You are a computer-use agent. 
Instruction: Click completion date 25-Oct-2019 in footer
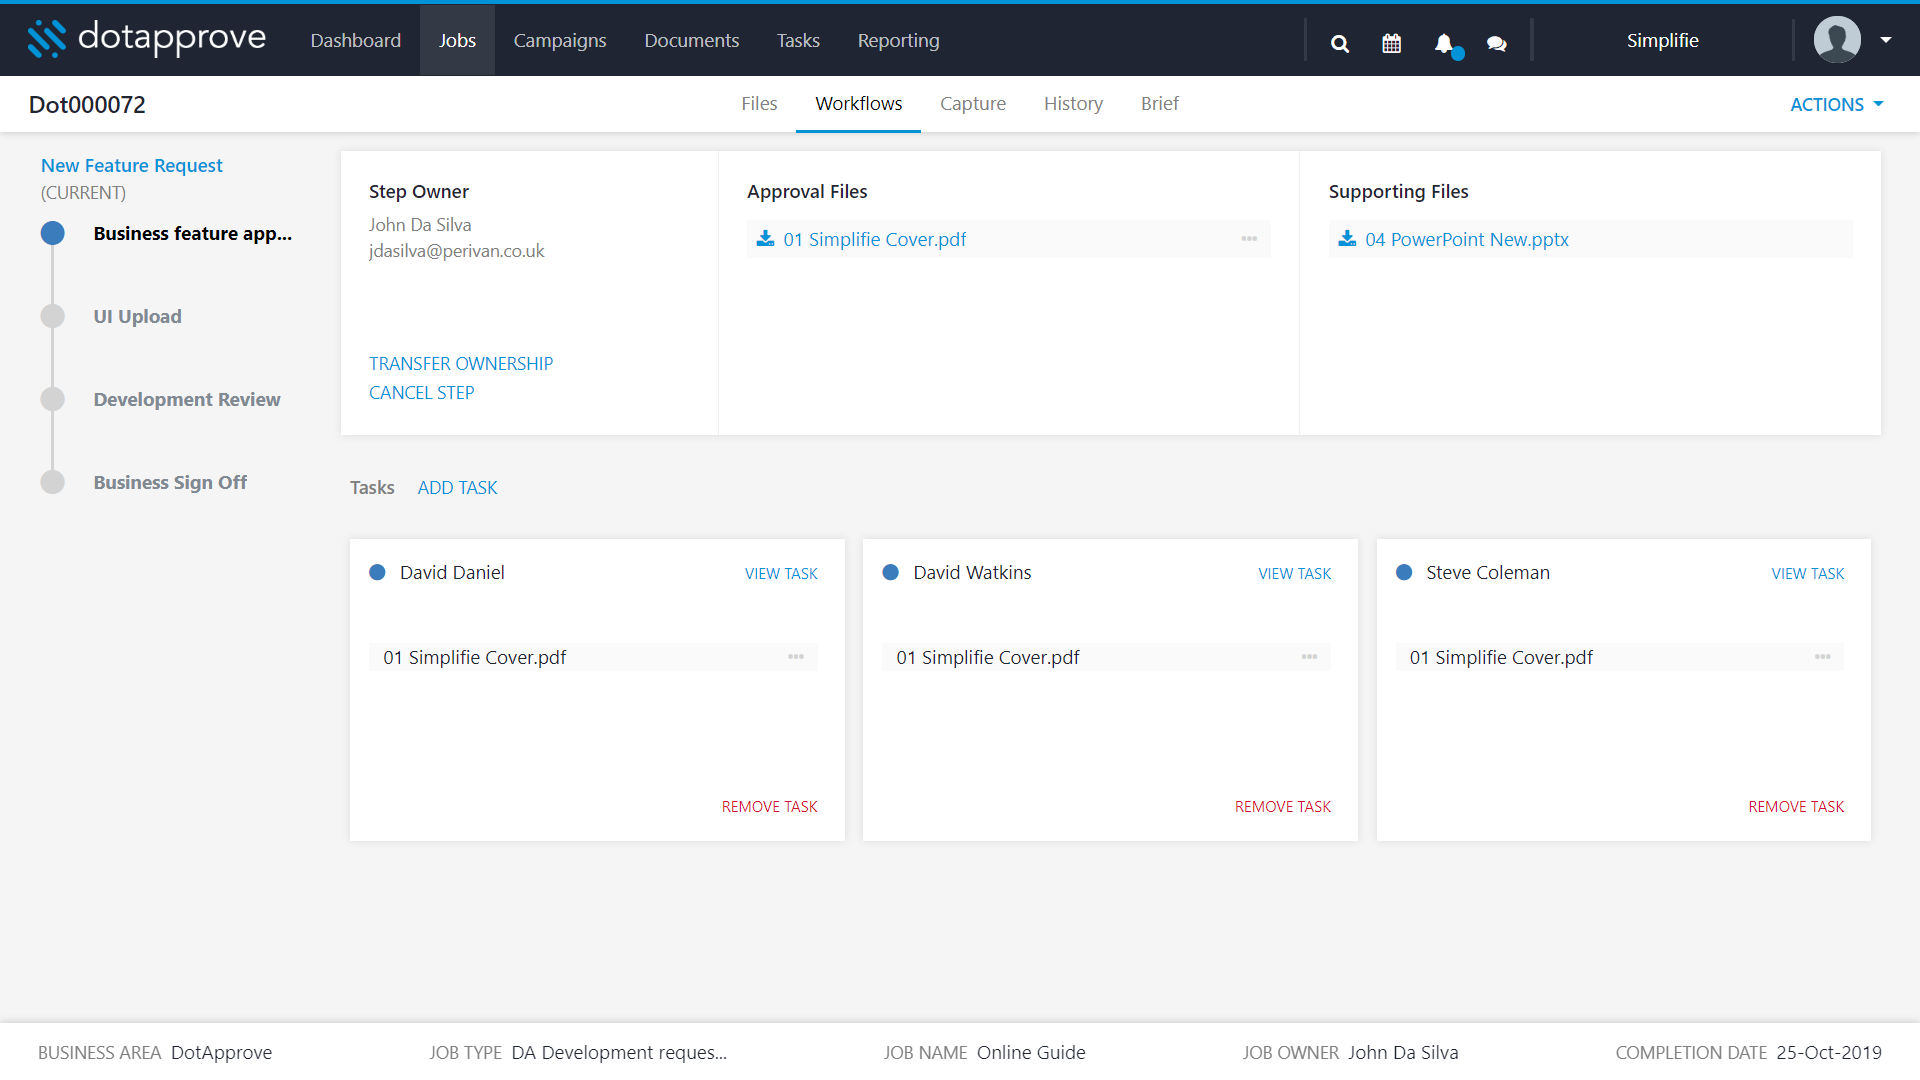tap(1829, 1053)
